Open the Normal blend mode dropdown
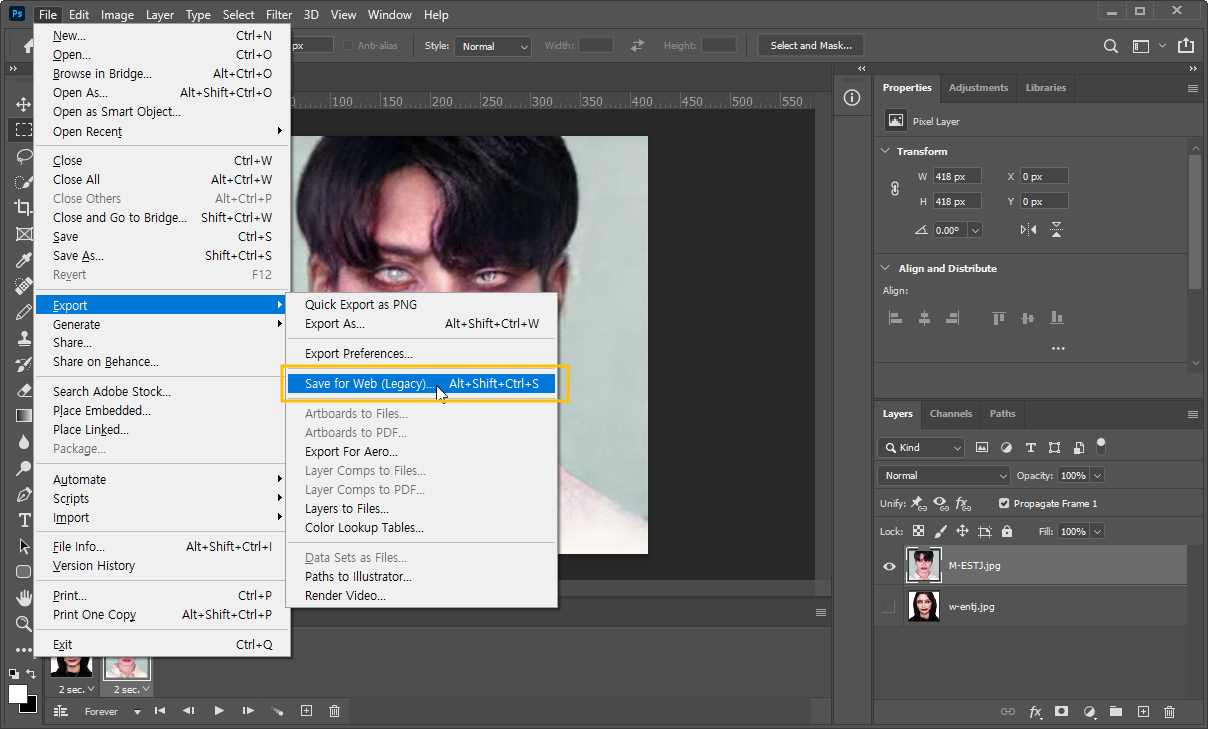This screenshot has width=1208, height=729. pos(942,475)
